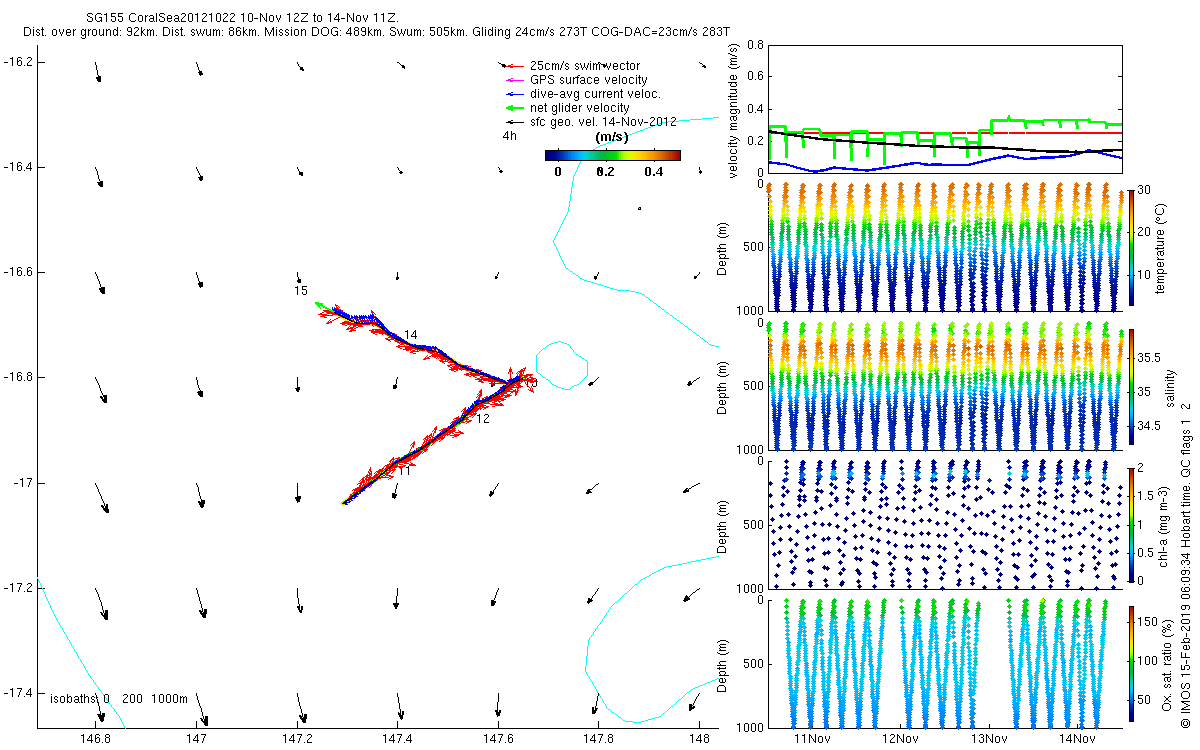1200x750 pixels.
Task: Click the small closed isobath contour loop
Action: click(561, 365)
